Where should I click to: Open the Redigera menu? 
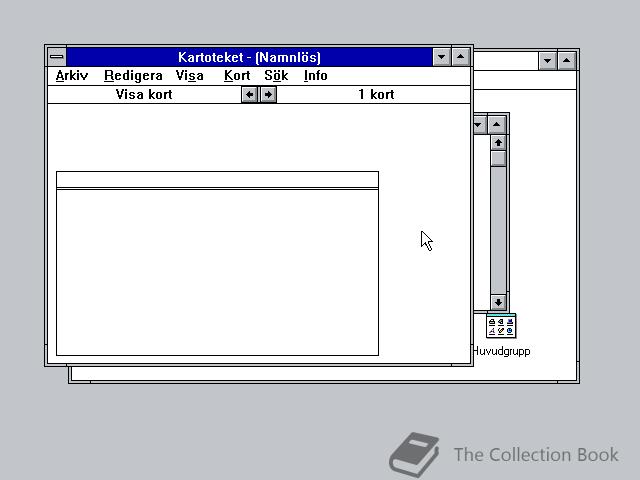click(133, 76)
